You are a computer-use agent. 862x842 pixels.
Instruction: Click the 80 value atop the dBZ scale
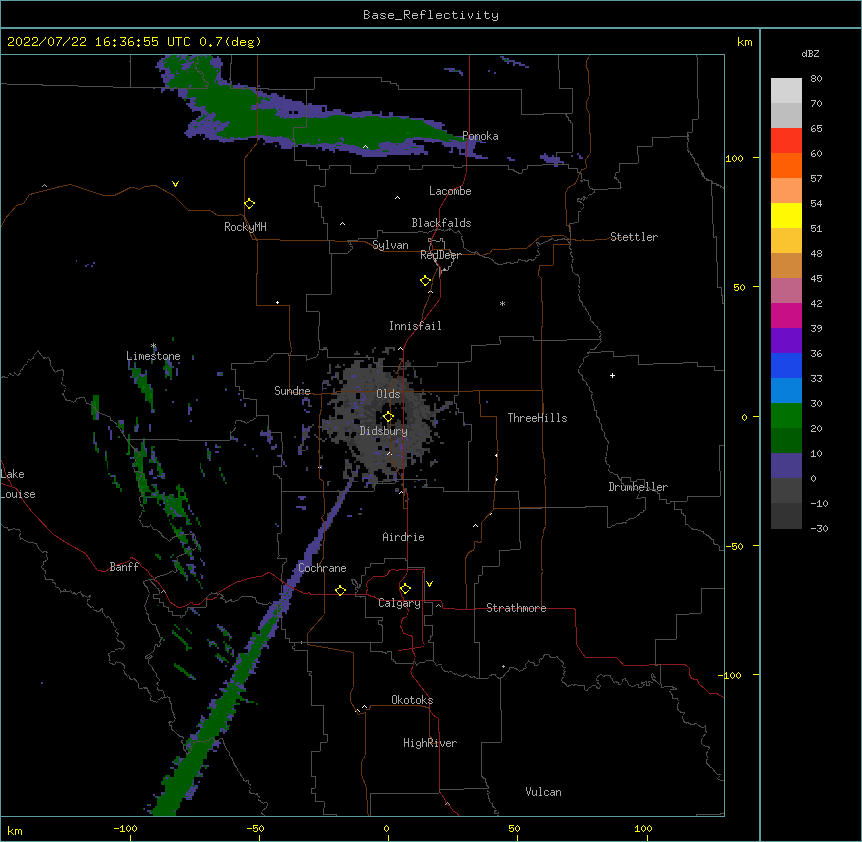[x=816, y=79]
